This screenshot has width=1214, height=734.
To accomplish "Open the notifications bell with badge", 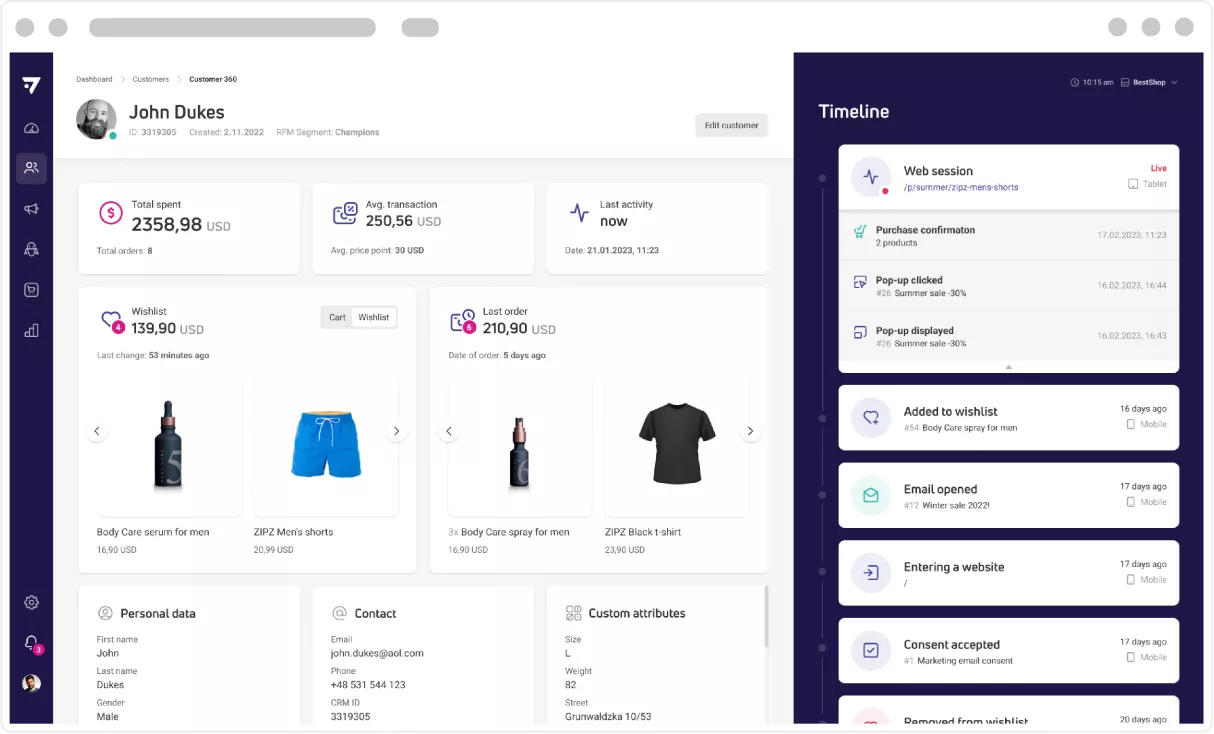I will pos(31,643).
